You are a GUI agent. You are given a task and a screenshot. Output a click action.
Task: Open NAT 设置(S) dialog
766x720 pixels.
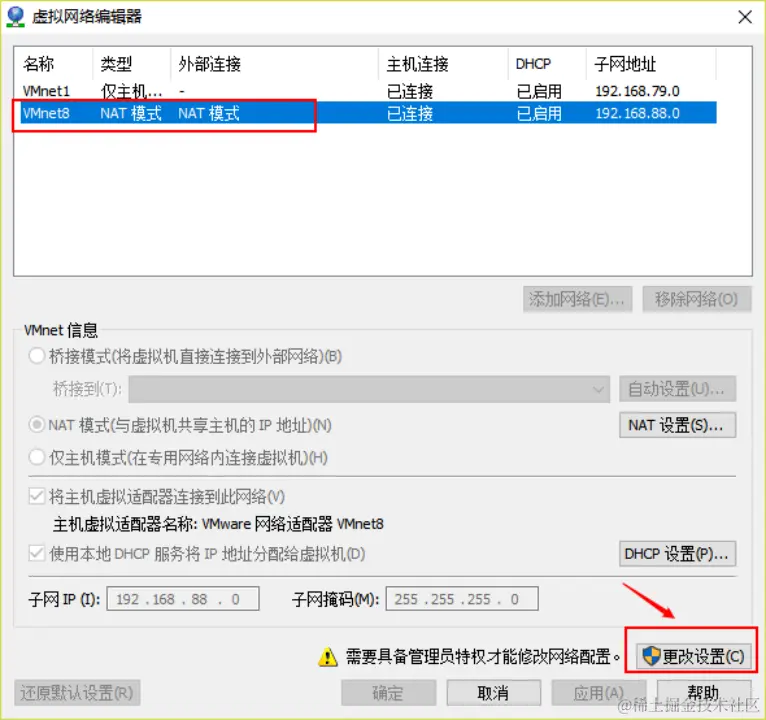[x=677, y=425]
